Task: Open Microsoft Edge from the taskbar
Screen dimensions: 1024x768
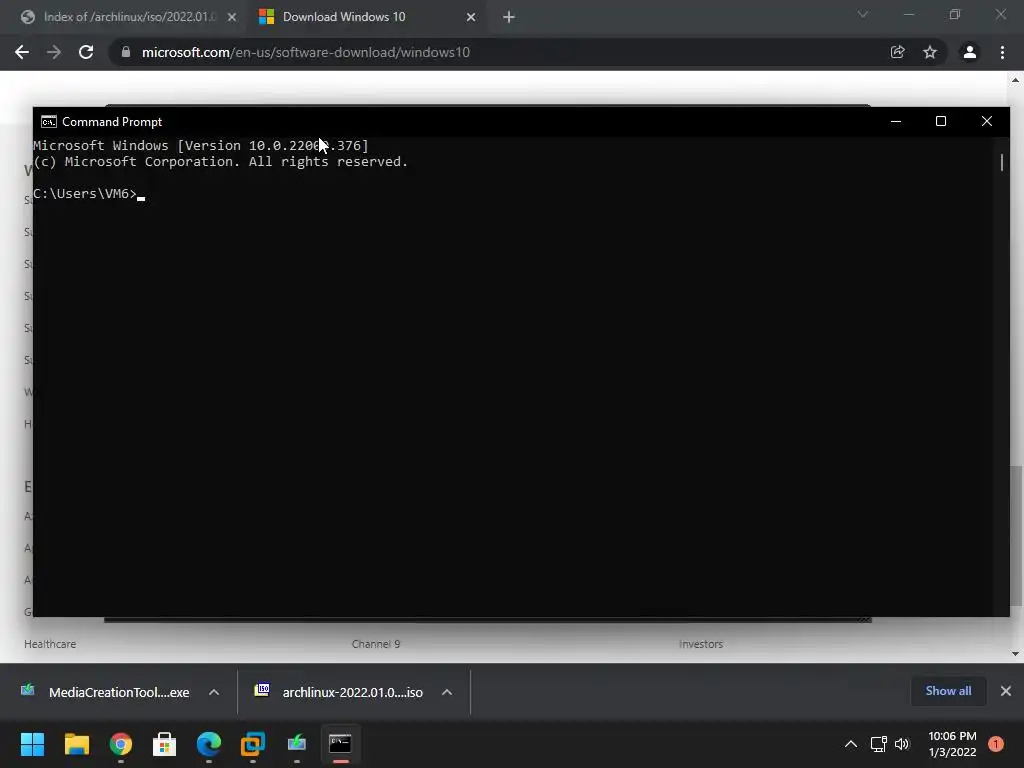Action: [209, 744]
